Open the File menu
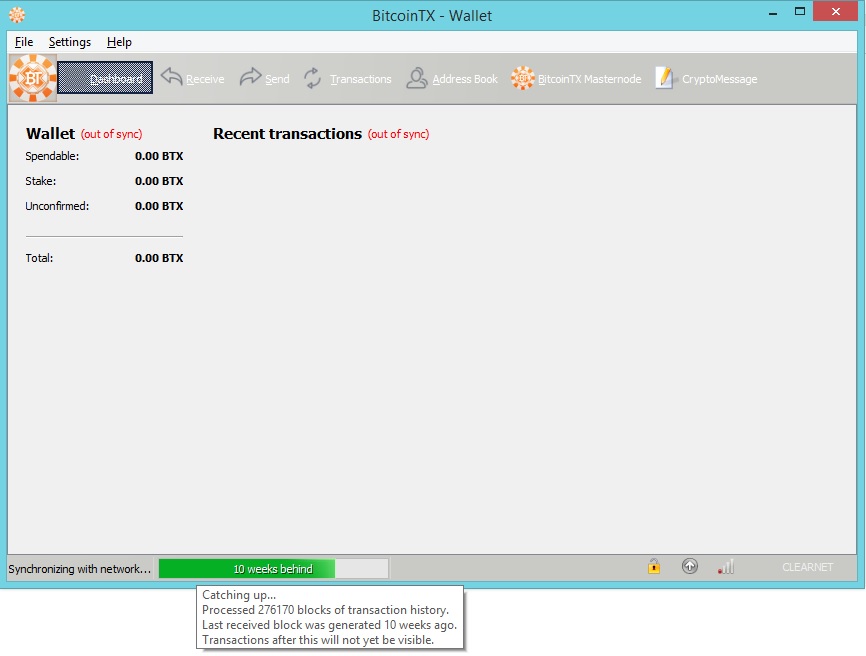 coord(24,42)
